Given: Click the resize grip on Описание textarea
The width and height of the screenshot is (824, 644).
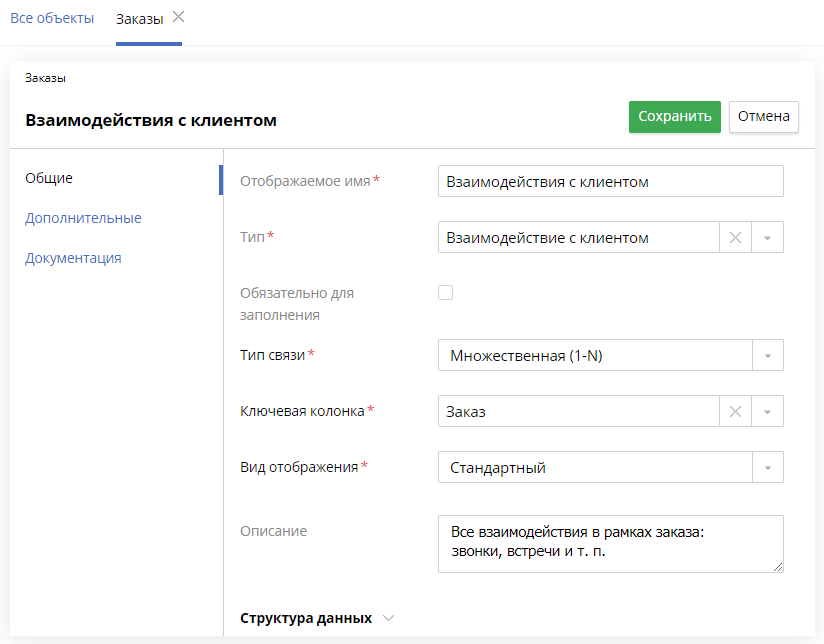Looking at the screenshot, I should click(x=777, y=568).
